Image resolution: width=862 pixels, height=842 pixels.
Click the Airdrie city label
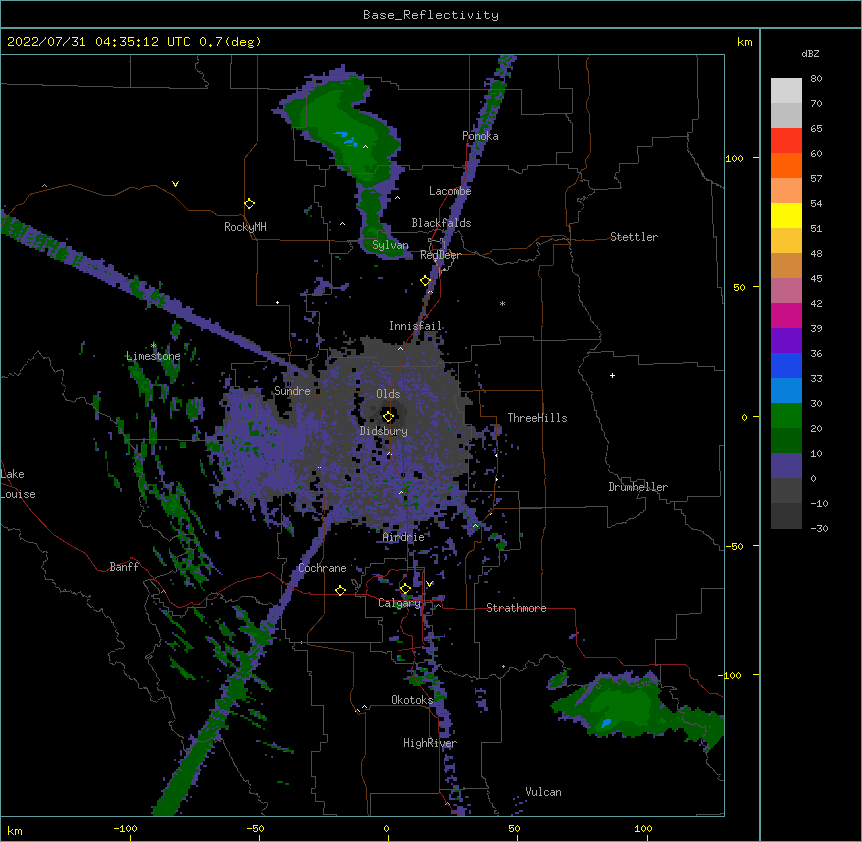404,537
